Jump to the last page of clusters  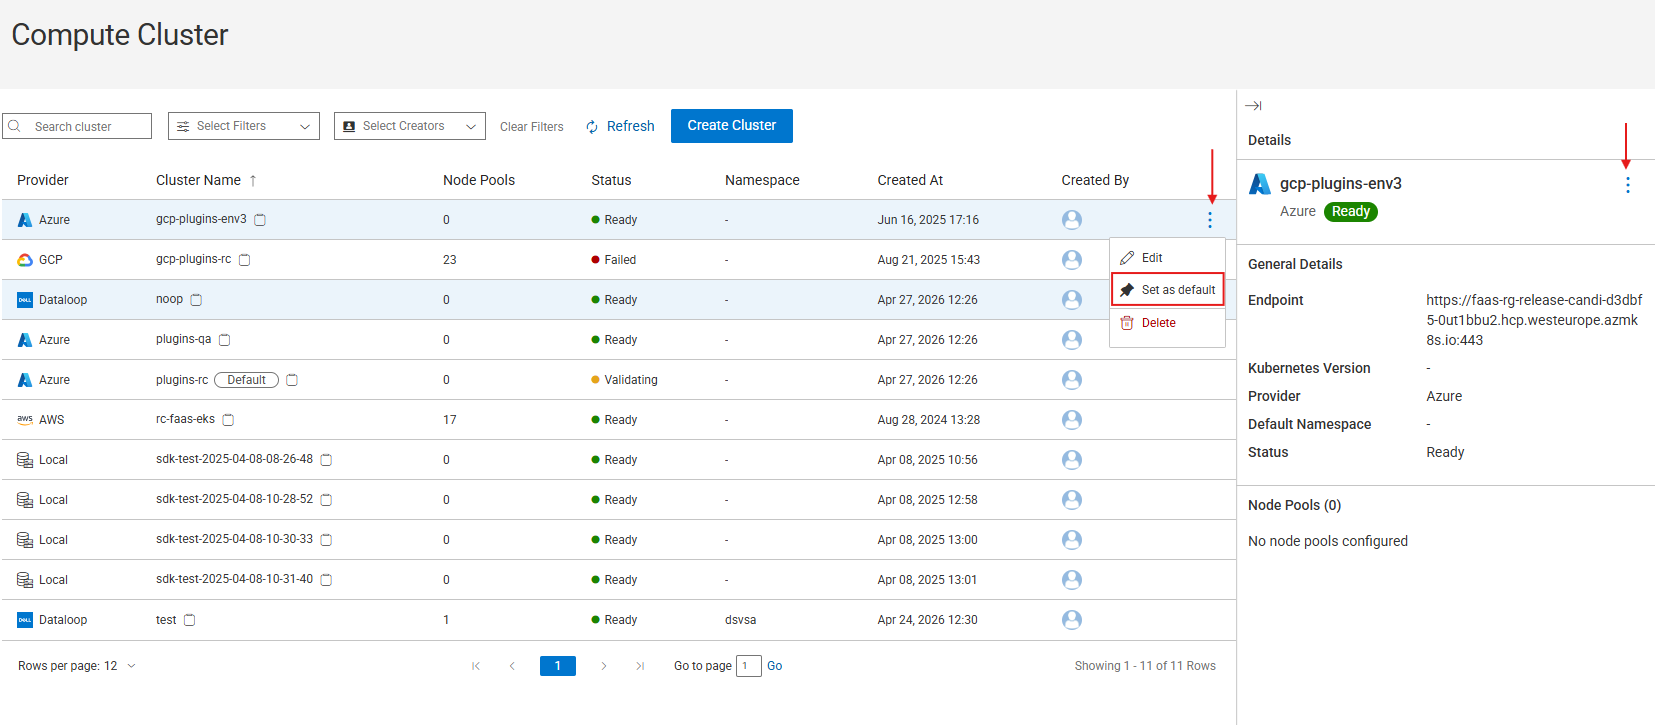coord(640,666)
